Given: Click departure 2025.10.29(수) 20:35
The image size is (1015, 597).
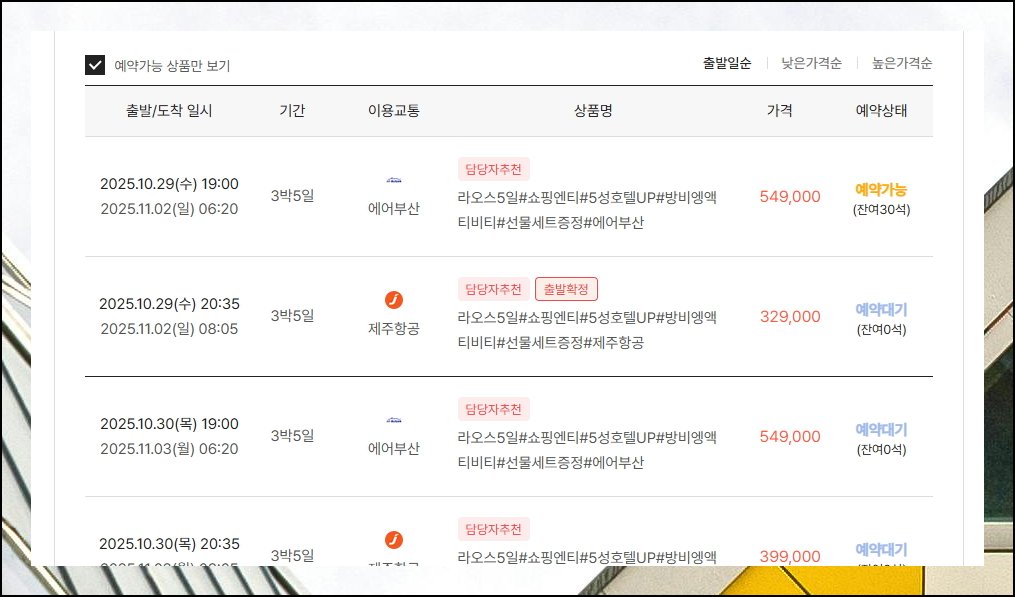Looking at the screenshot, I should 169,304.
